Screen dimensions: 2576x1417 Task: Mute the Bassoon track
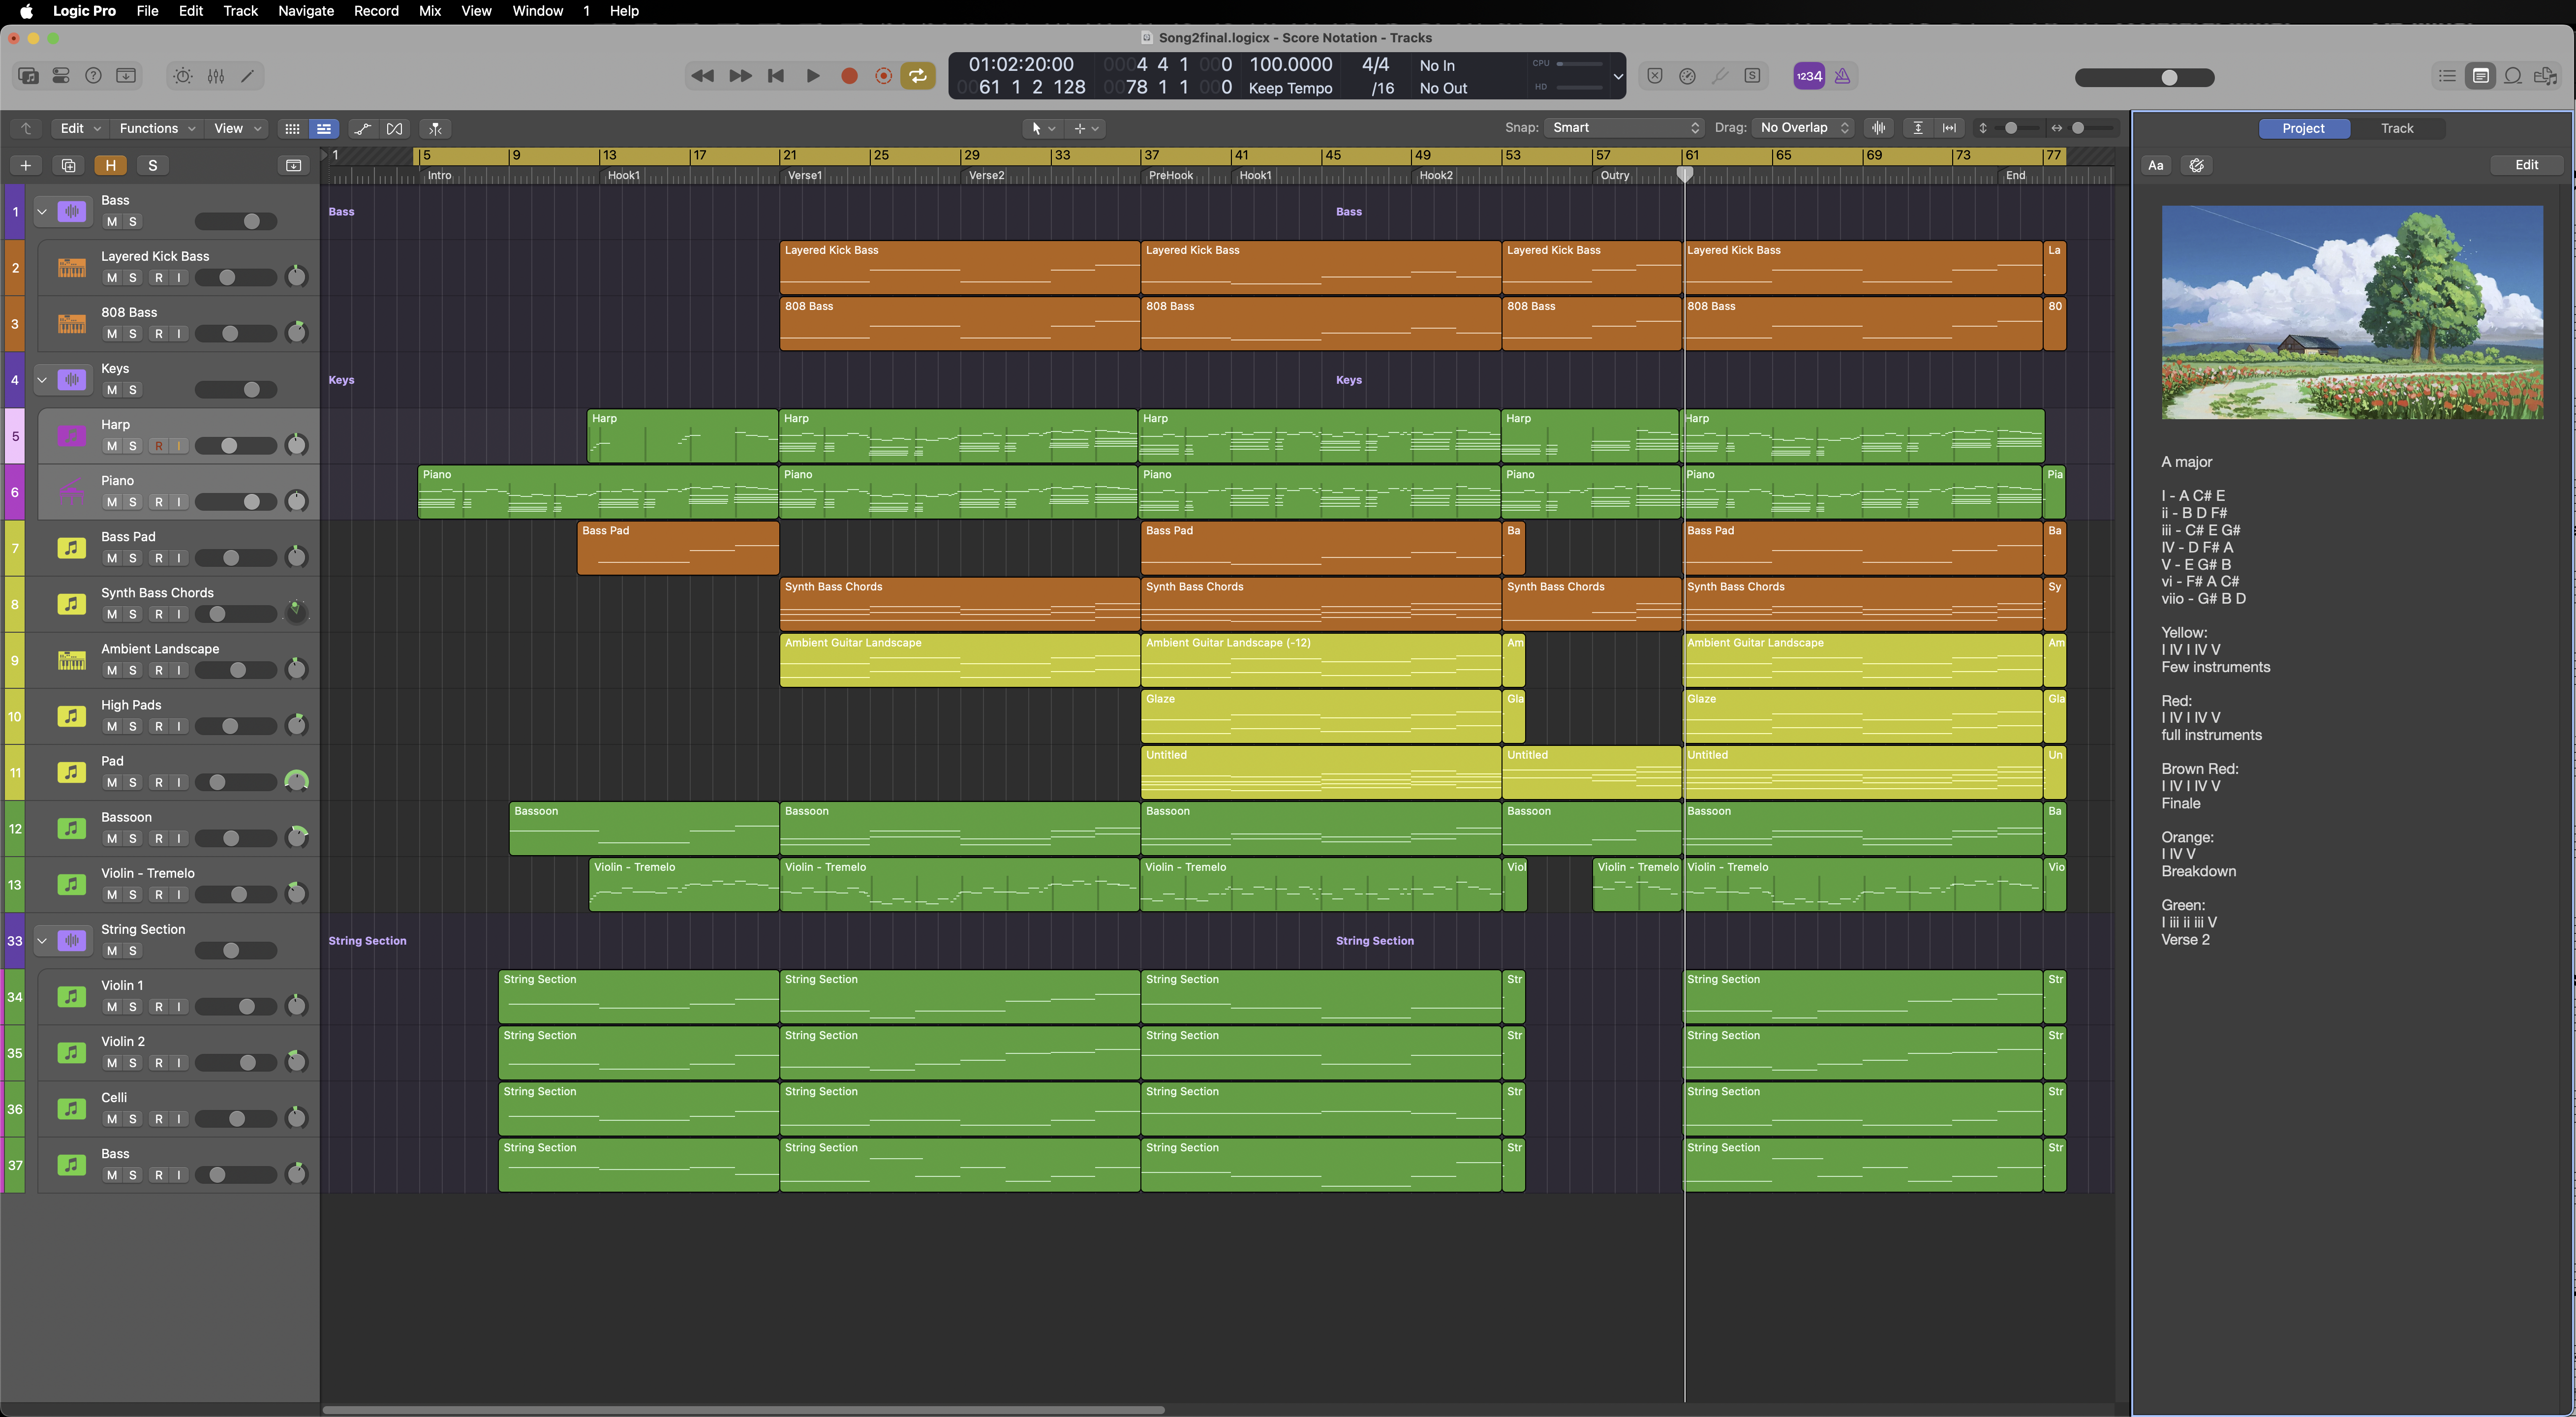(x=112, y=839)
